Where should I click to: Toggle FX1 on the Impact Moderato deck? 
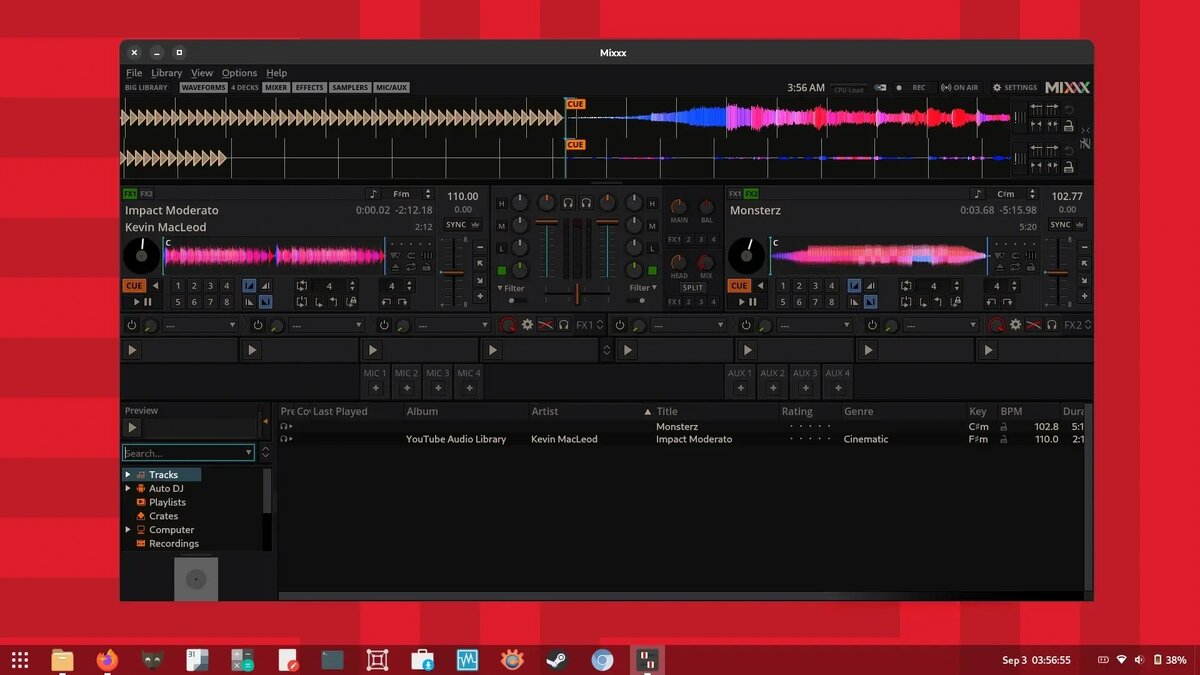pos(131,193)
